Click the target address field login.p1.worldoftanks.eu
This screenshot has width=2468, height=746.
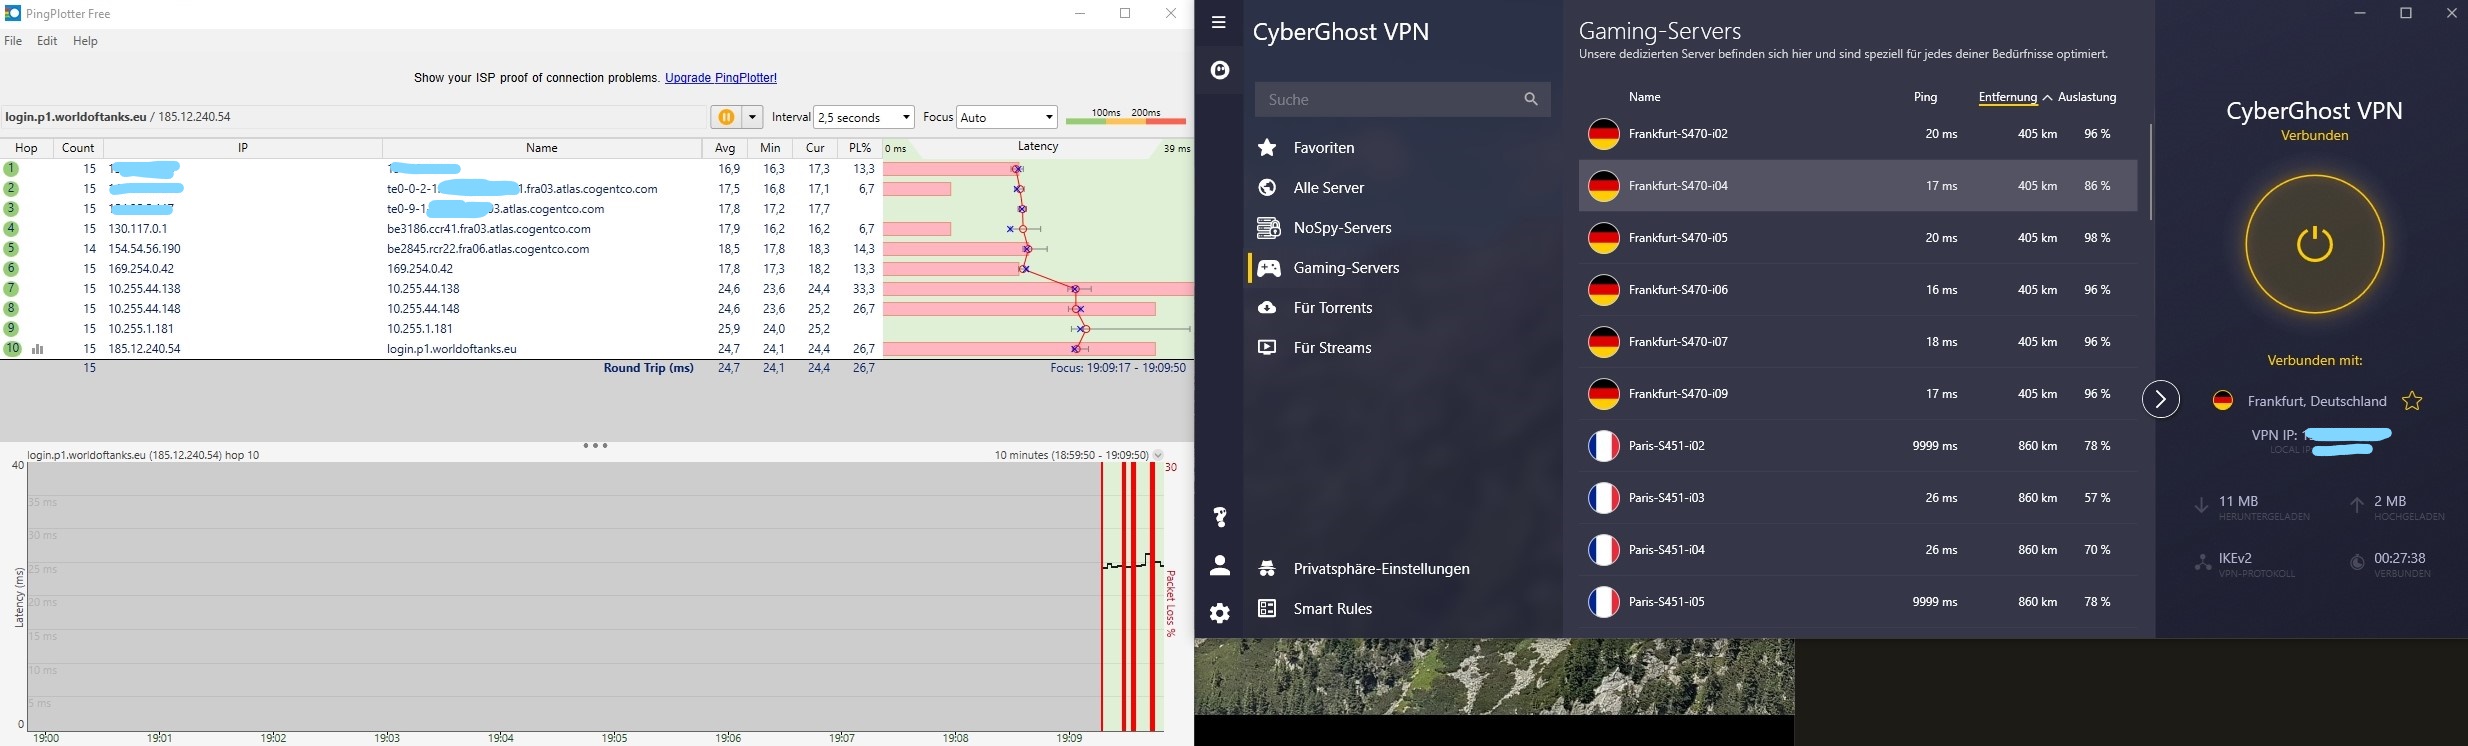tap(354, 117)
